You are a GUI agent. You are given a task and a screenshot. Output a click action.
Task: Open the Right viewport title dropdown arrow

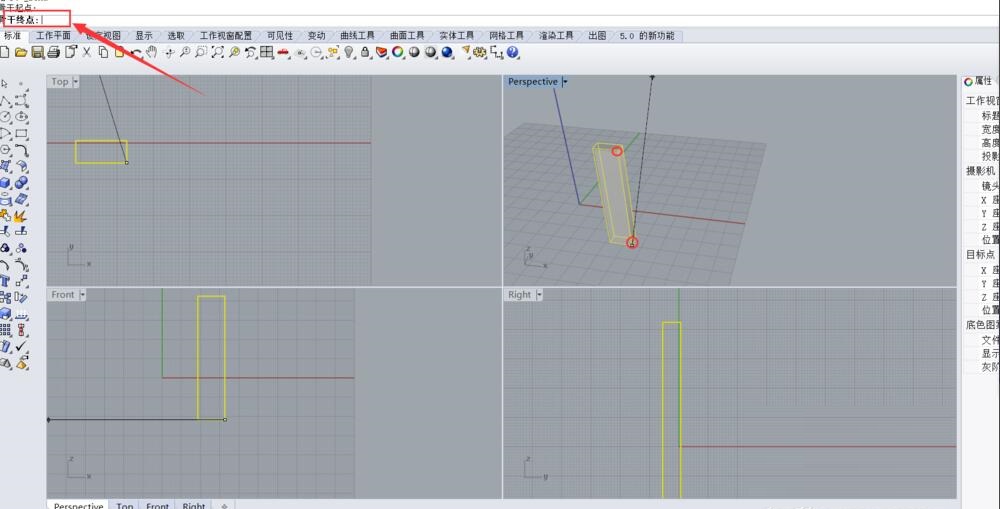coord(539,295)
